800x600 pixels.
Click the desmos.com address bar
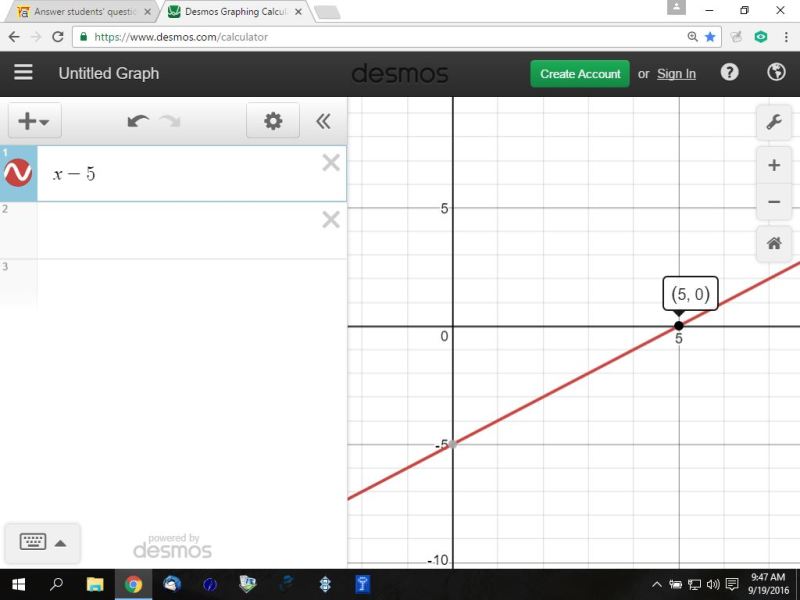(388, 37)
